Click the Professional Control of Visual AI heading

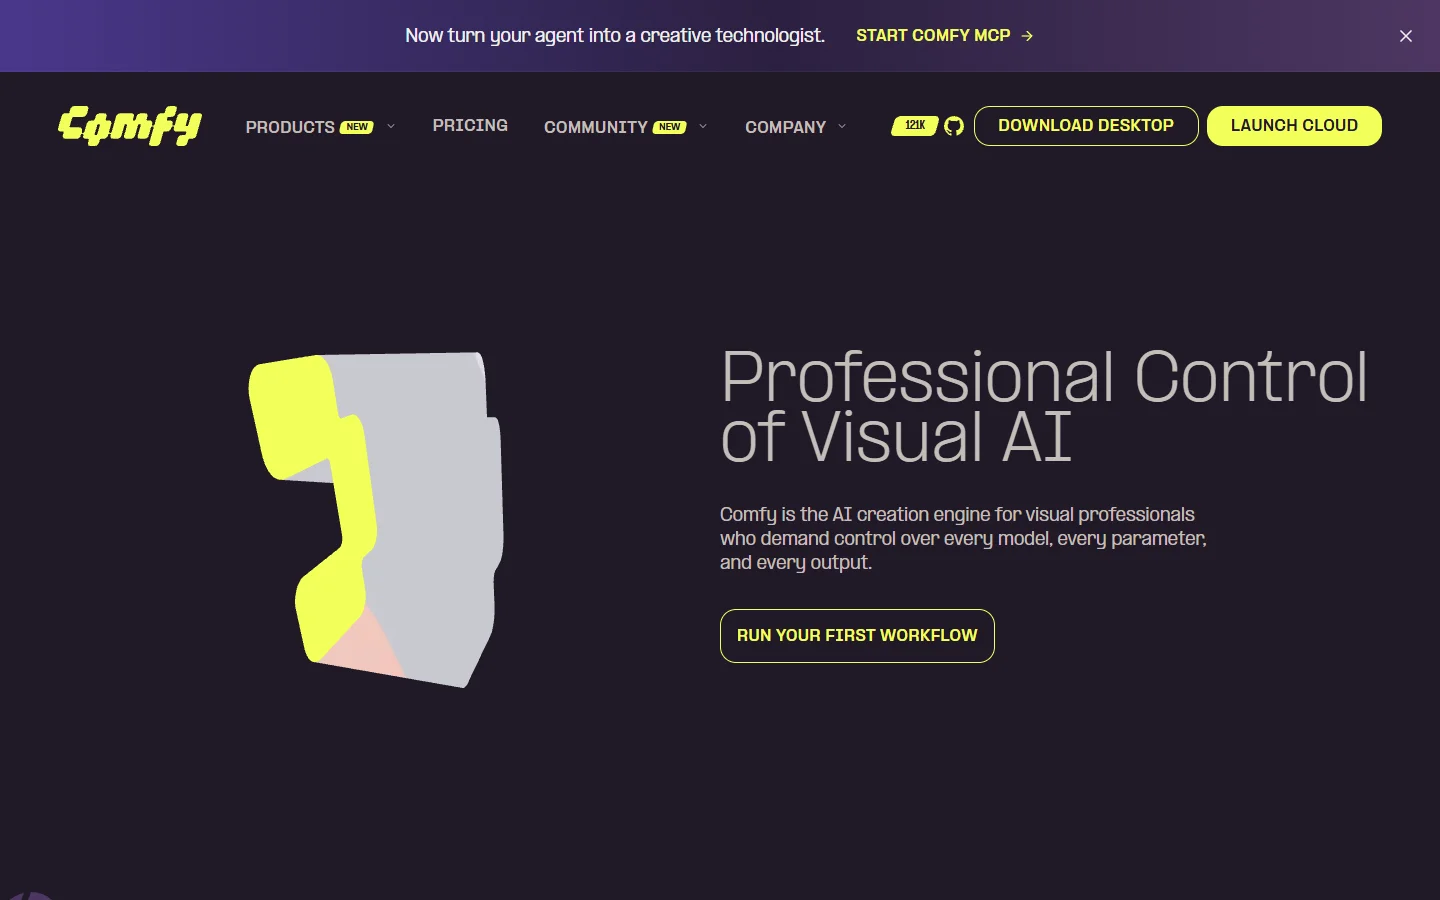click(1043, 407)
